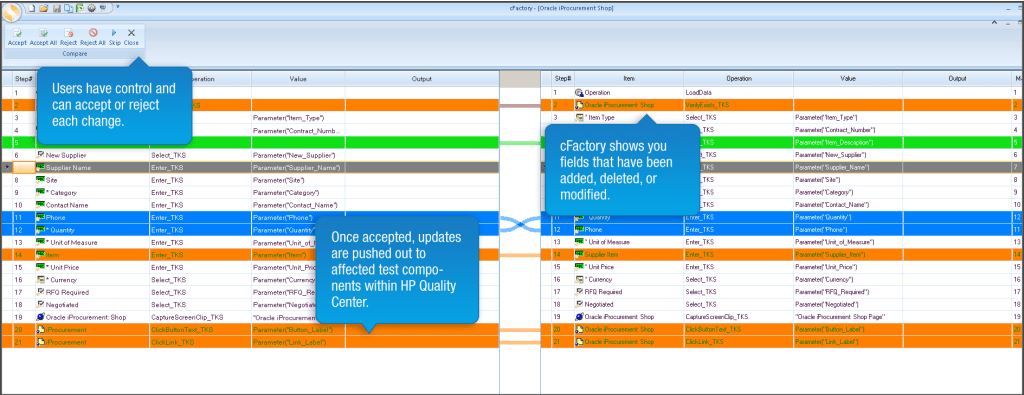Click the Supplier Name field icon in left pane
The width and height of the screenshot is (1024, 395).
40,167
